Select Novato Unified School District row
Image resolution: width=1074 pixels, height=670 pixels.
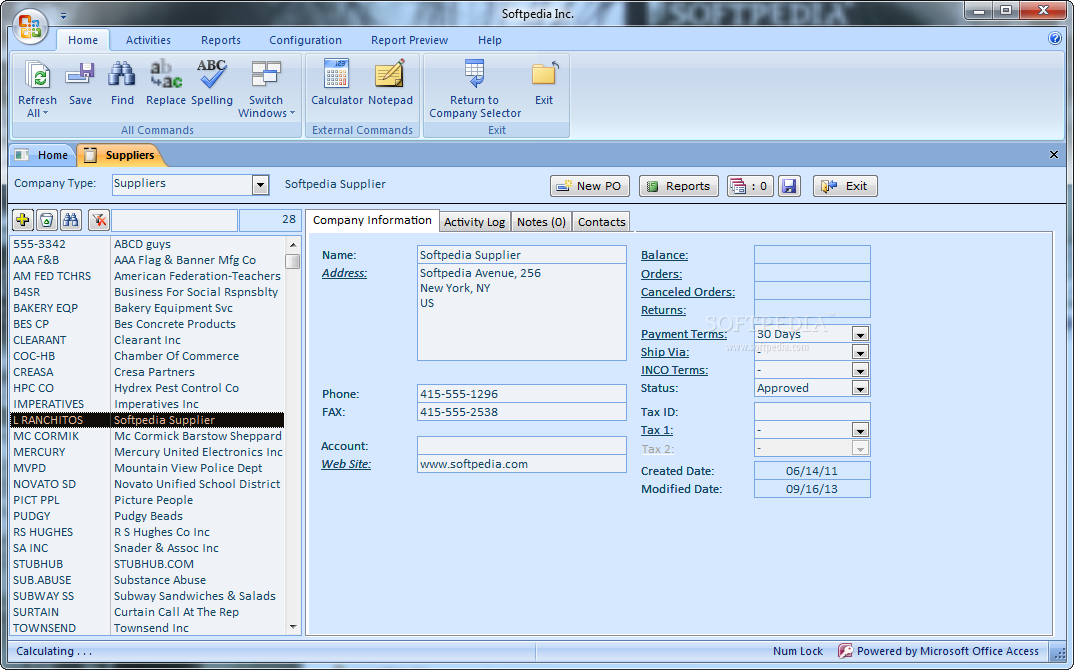click(147, 484)
